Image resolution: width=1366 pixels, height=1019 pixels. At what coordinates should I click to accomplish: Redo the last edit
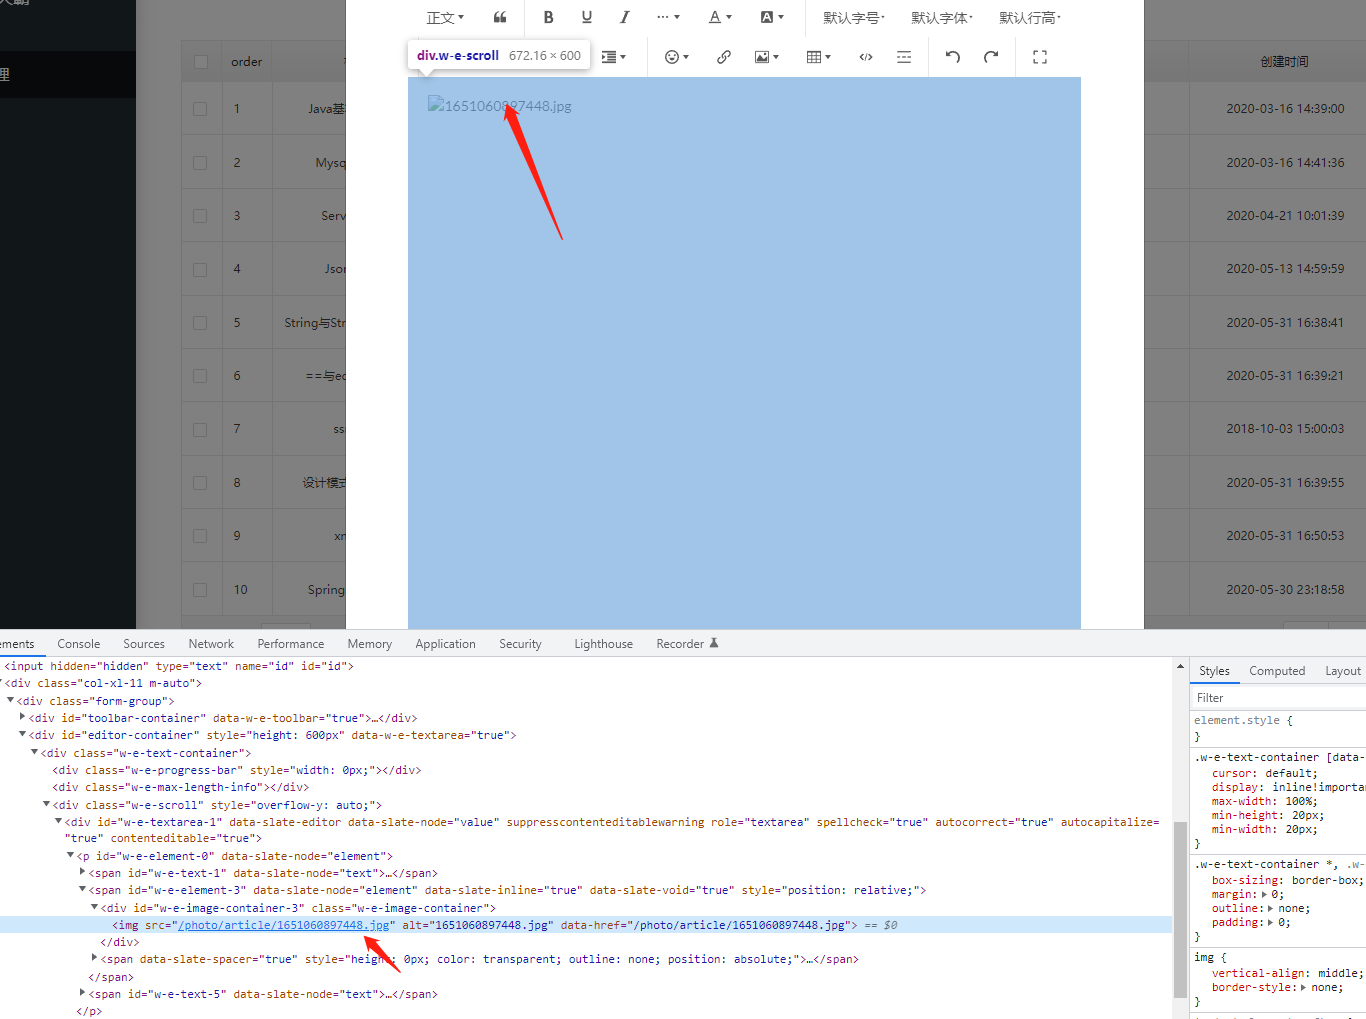tap(991, 56)
